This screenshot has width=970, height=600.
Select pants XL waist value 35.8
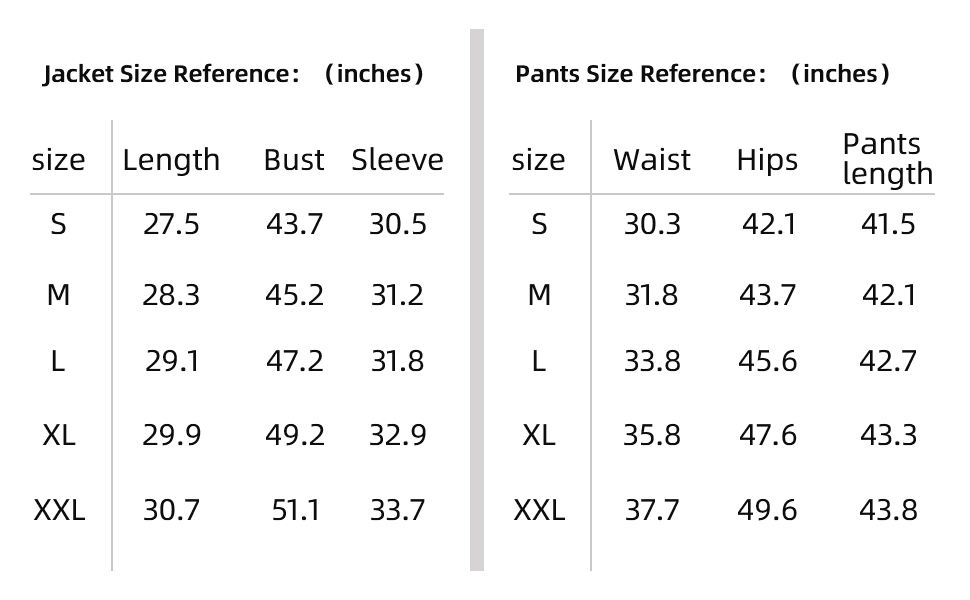[x=652, y=435]
